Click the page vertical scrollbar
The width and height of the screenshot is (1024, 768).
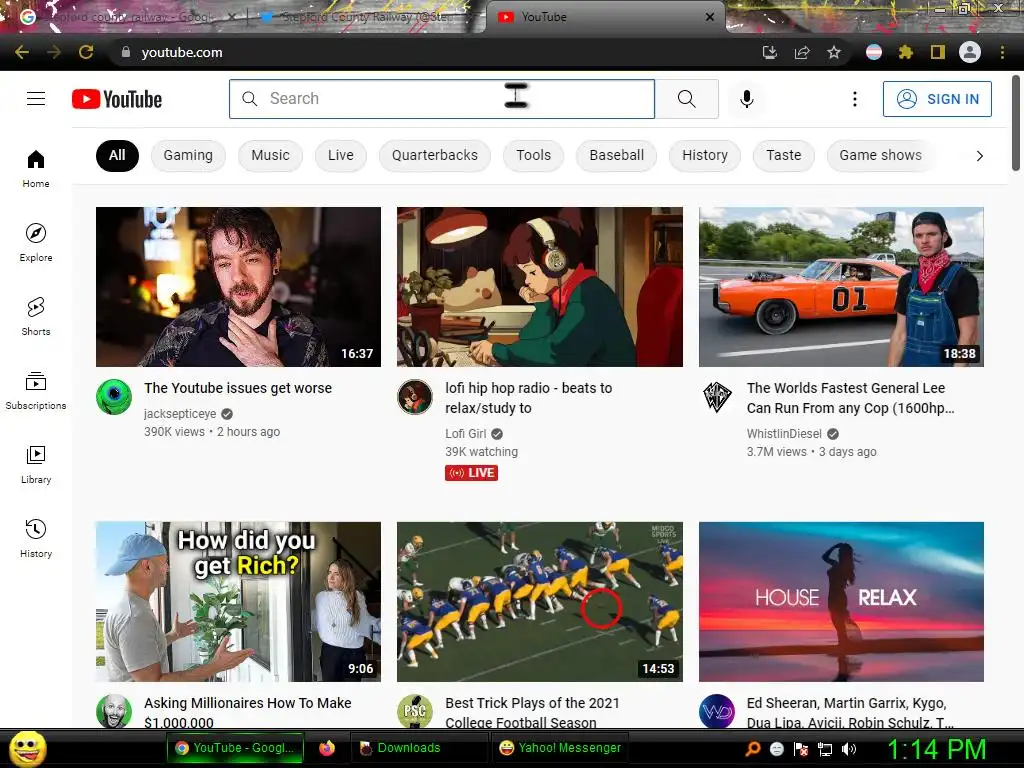click(1016, 123)
